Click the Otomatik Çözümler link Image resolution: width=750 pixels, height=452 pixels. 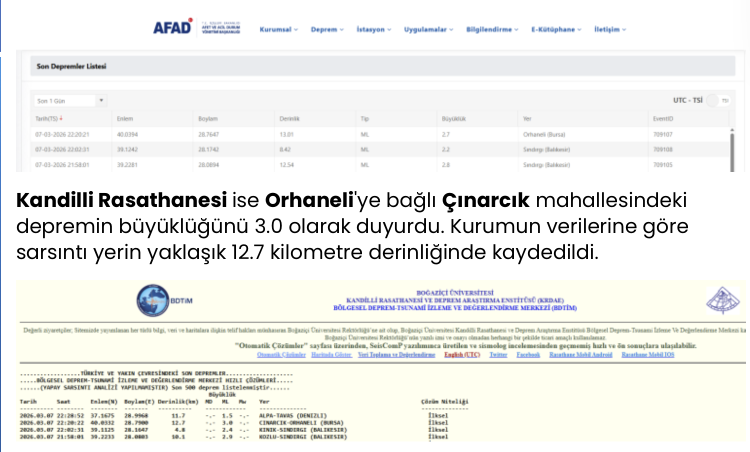[281, 354]
